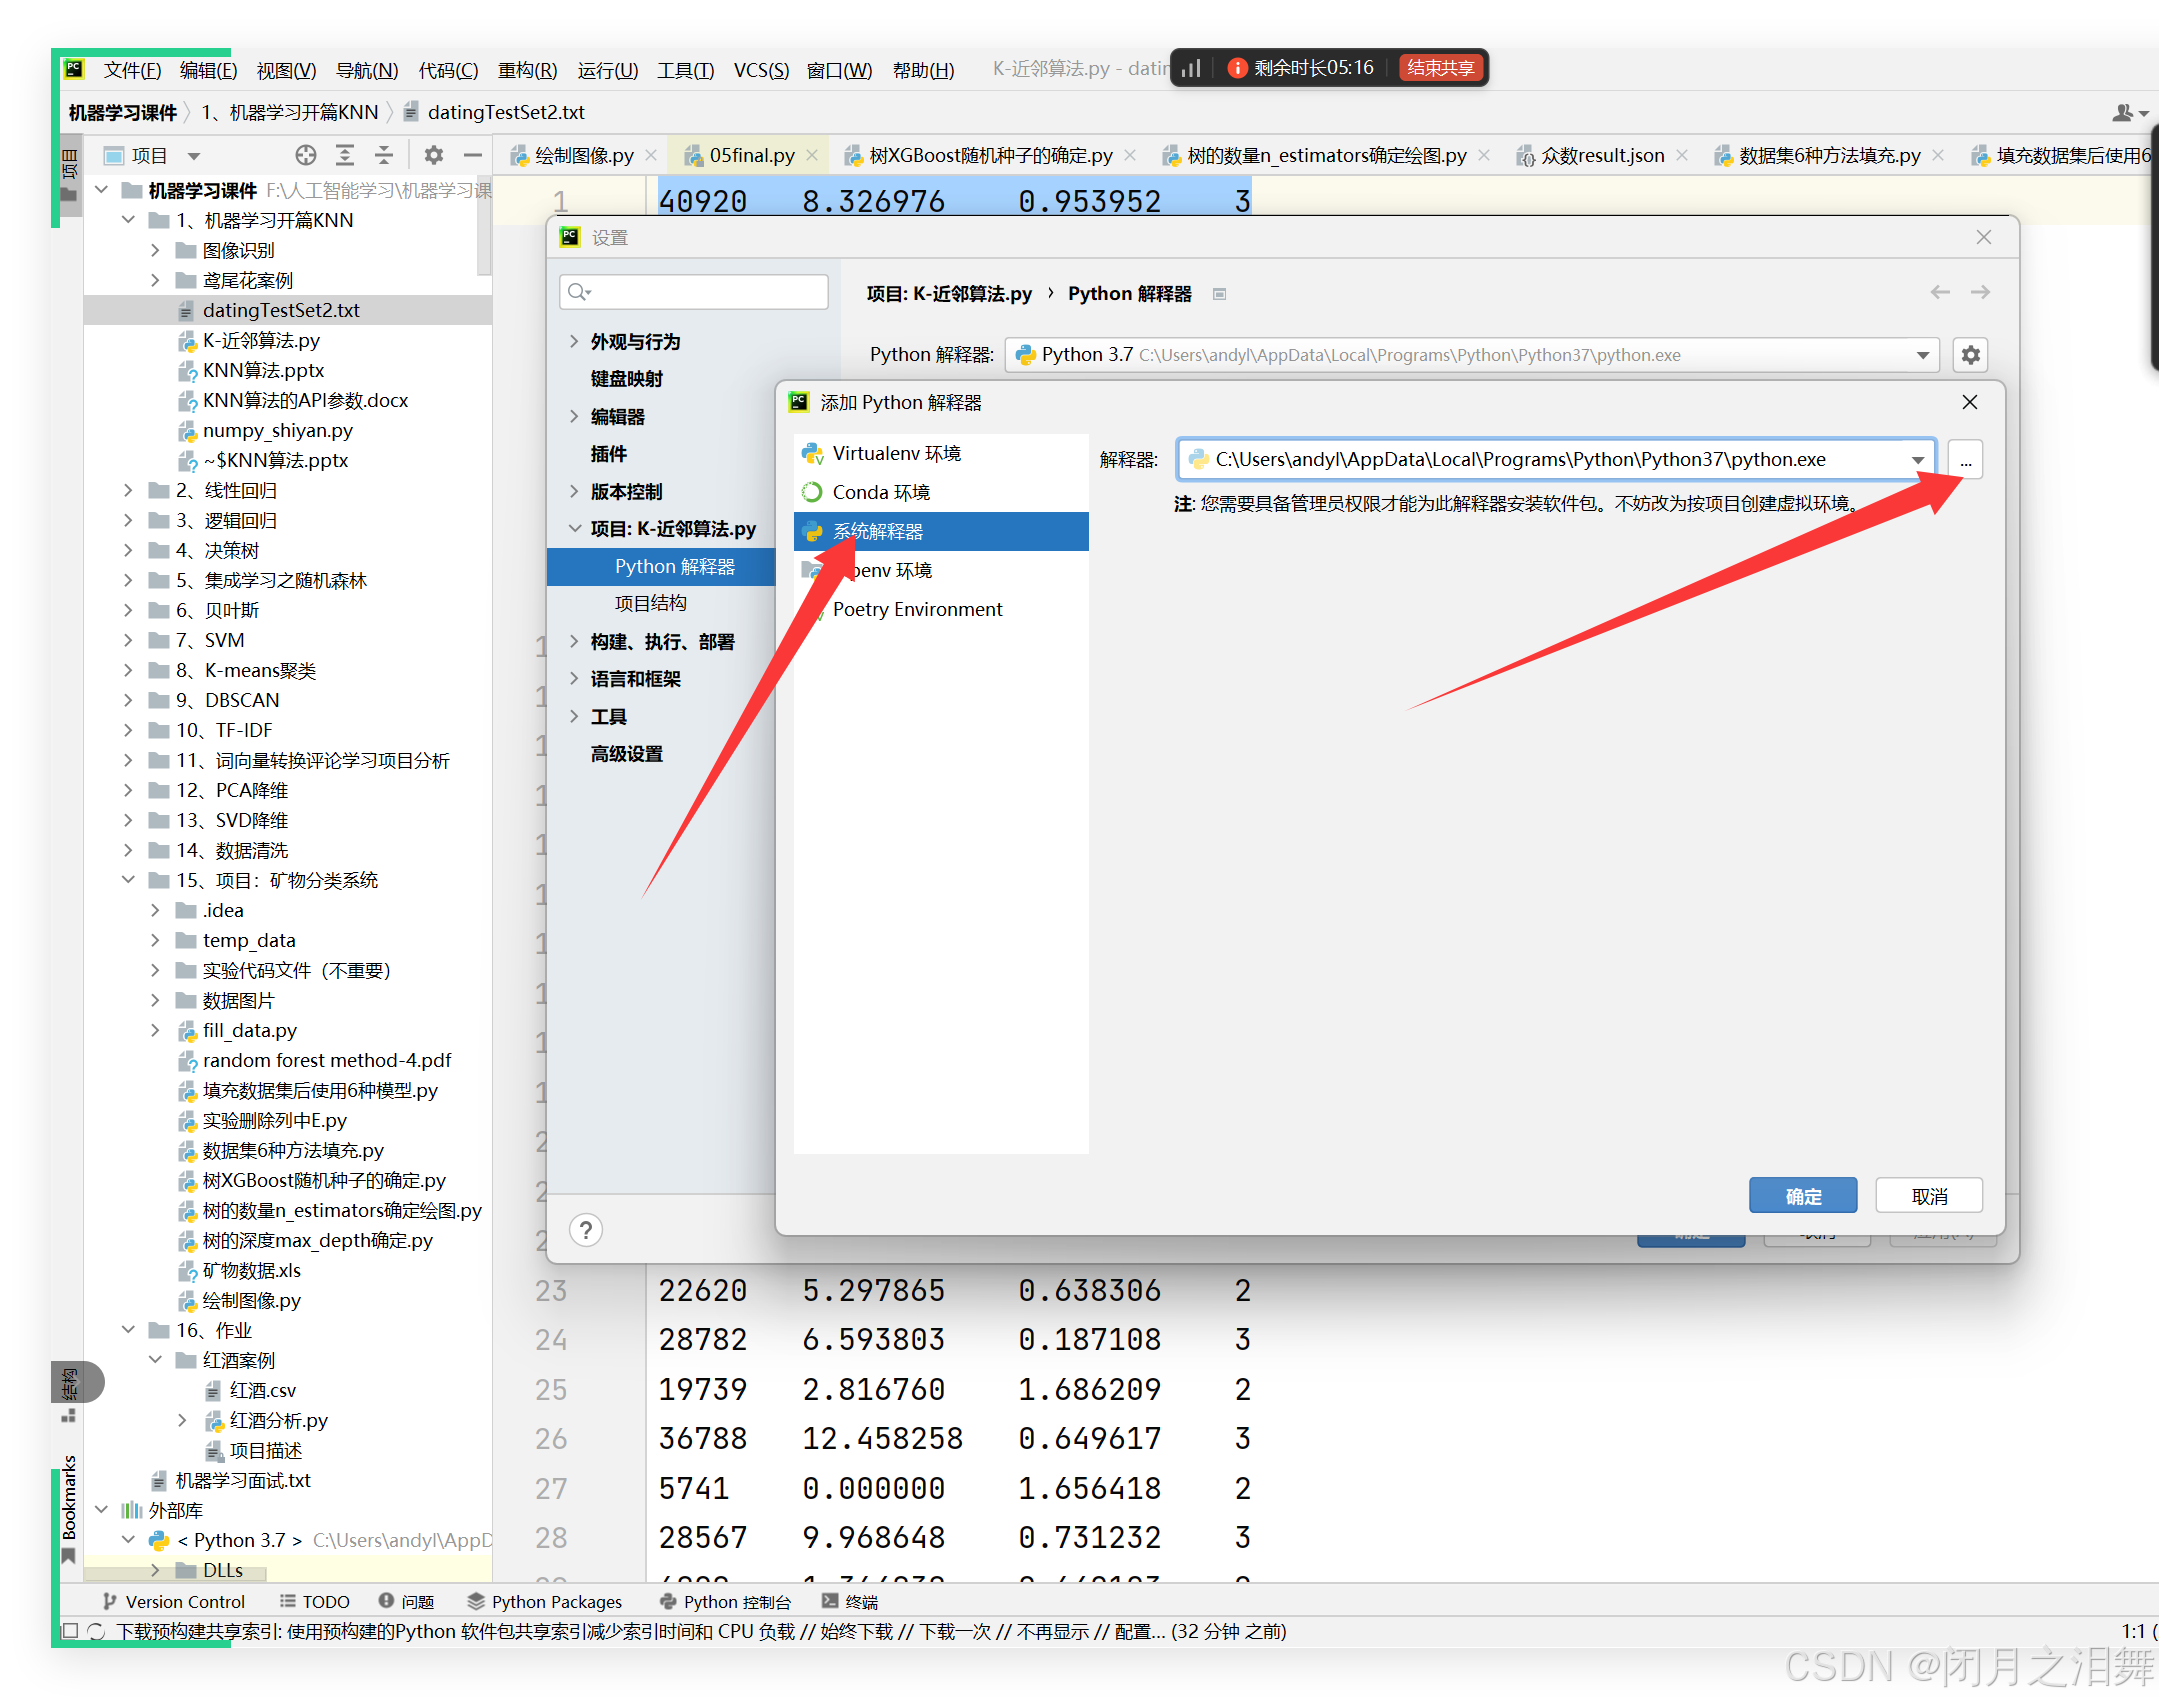This screenshot has width=2159, height=1703.
Task: Click the gear icon beside Python interpreter dropdown
Action: point(1970,355)
